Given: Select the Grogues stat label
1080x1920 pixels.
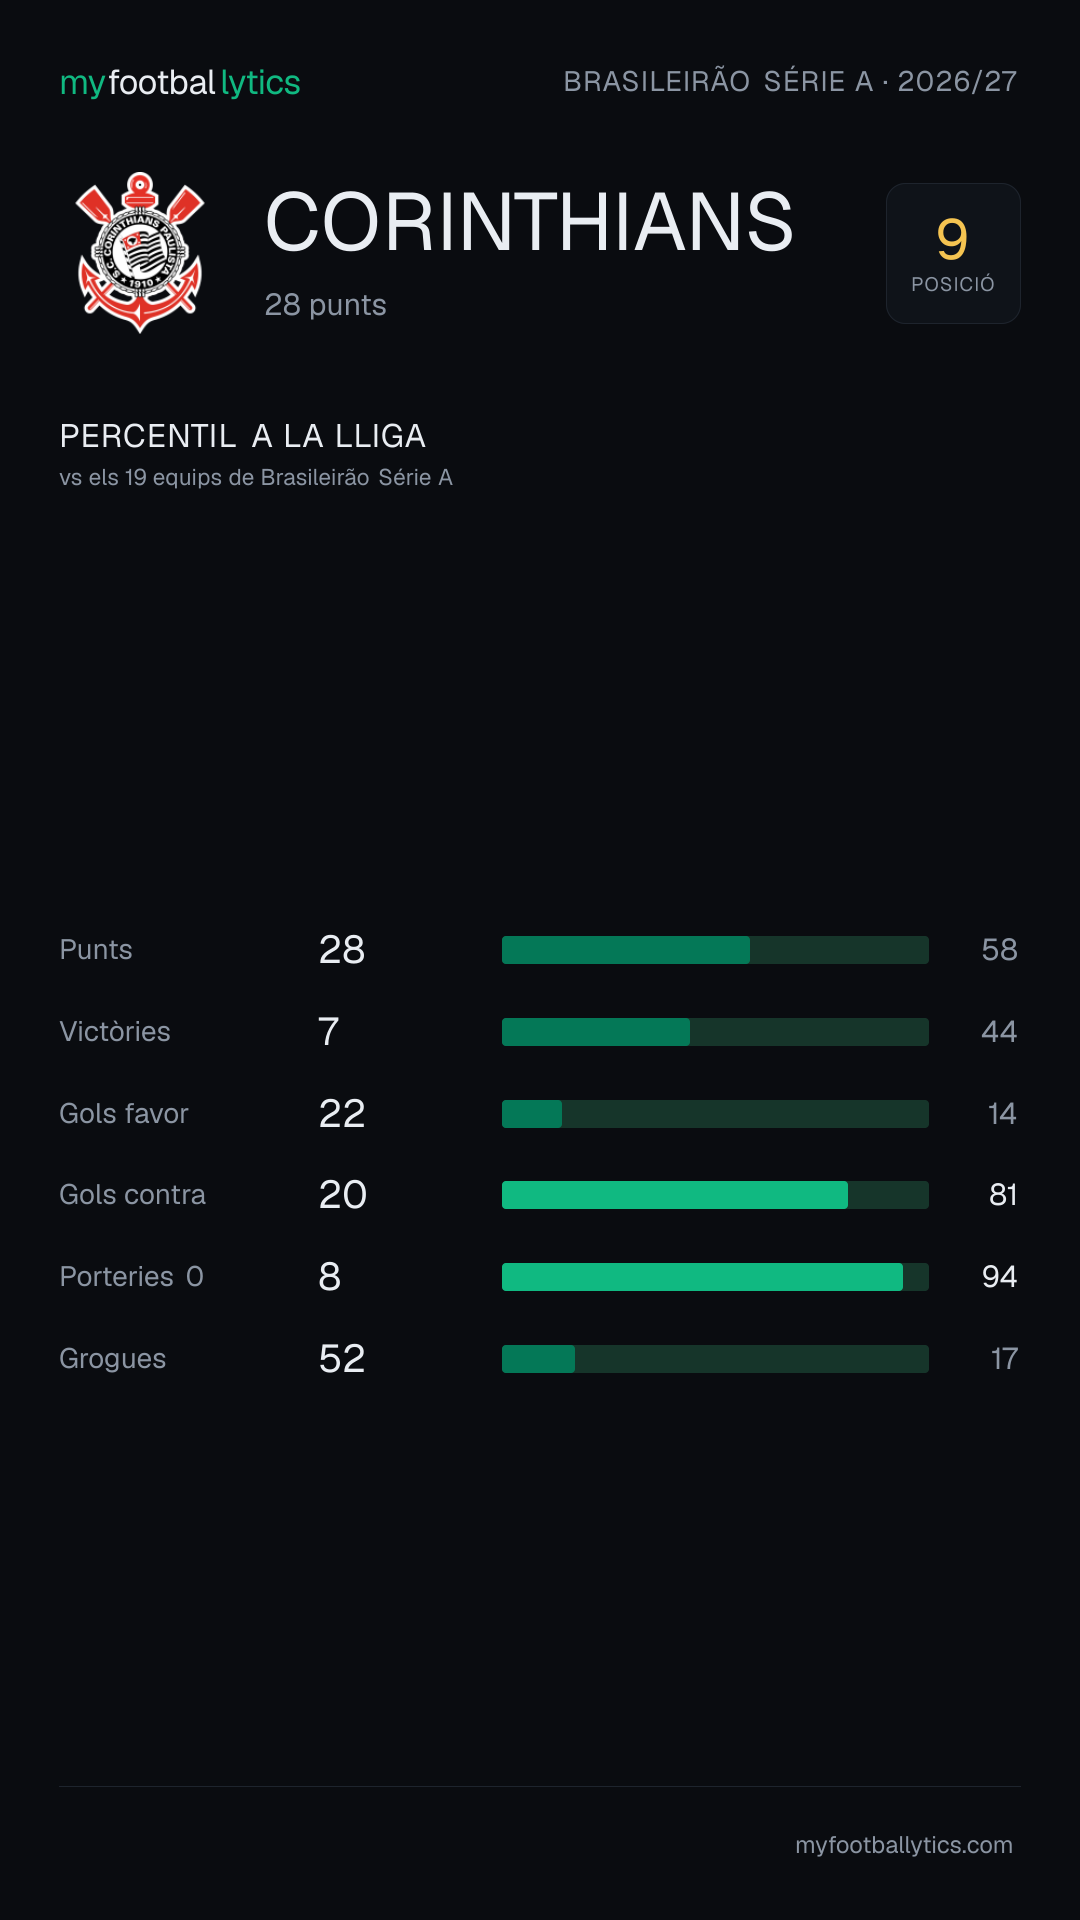Looking at the screenshot, I should coord(113,1359).
